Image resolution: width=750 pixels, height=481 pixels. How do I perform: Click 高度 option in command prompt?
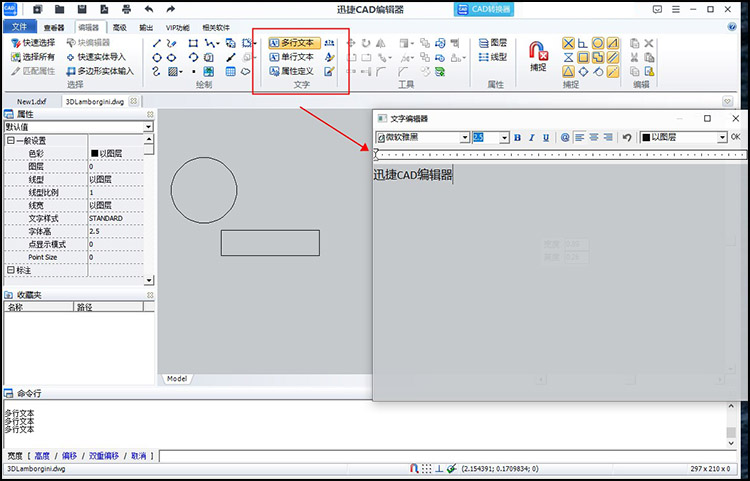click(42, 456)
